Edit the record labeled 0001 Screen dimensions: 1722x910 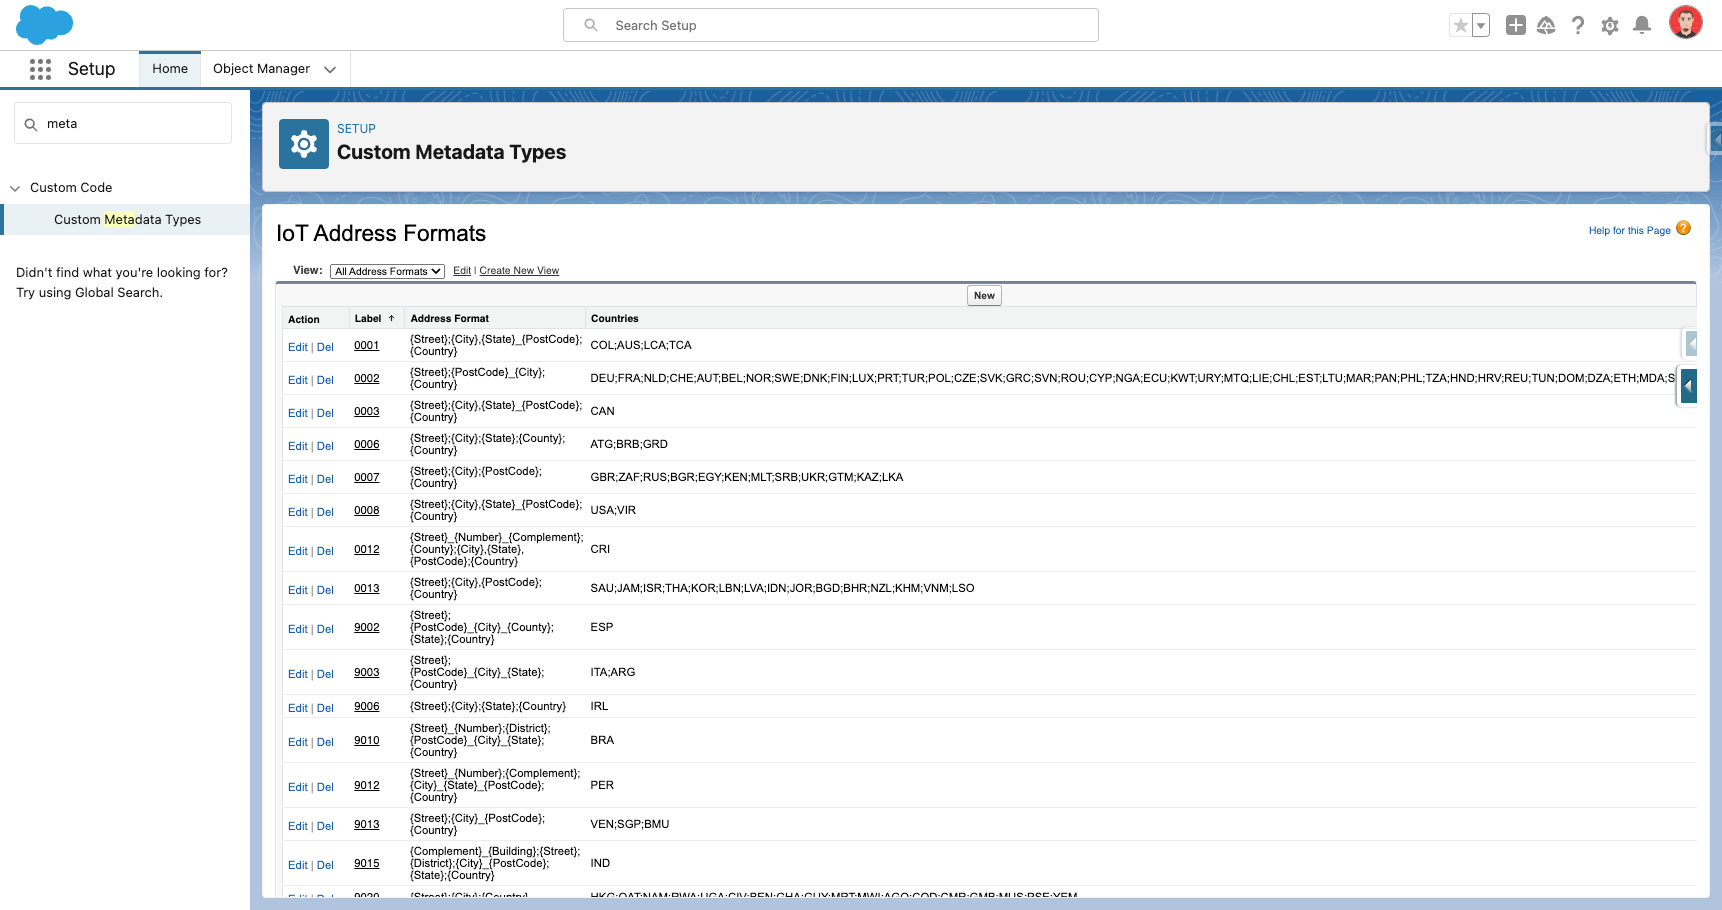298,347
